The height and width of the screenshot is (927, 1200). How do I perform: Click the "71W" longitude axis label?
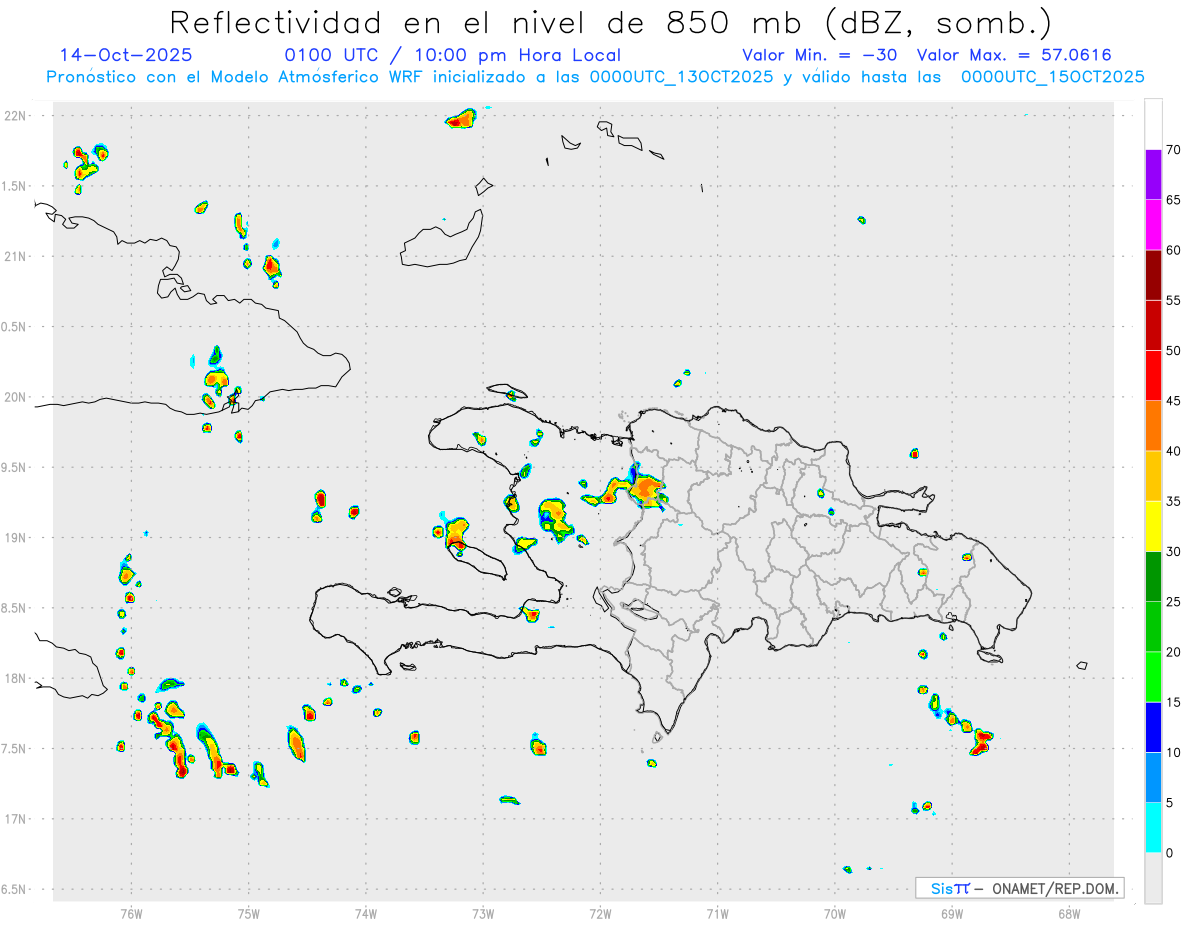(x=717, y=914)
